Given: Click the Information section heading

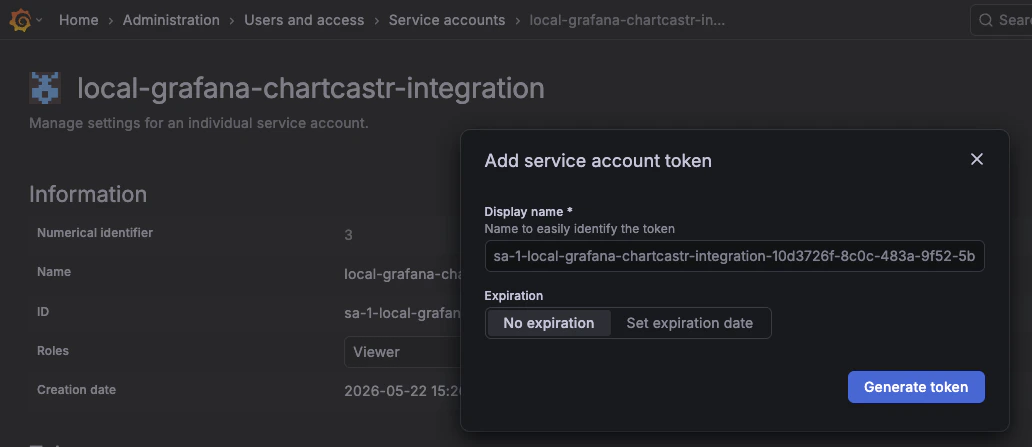Looking at the screenshot, I should (88, 194).
